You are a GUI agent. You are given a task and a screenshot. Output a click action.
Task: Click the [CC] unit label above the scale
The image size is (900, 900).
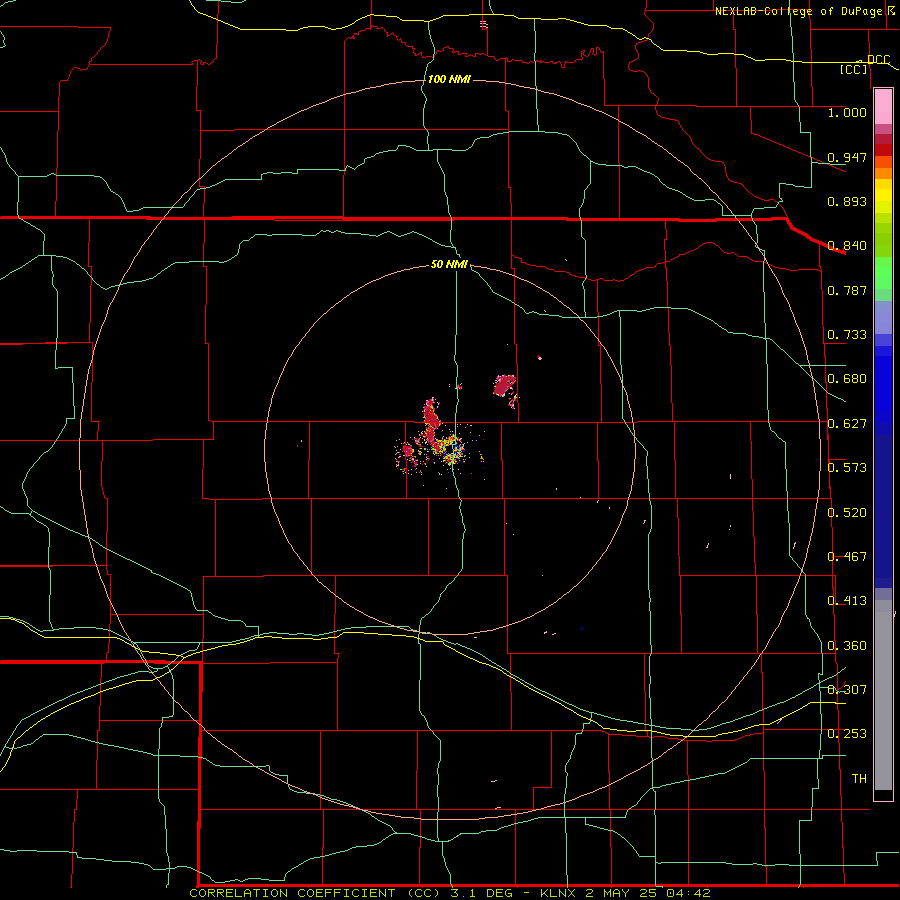pos(854,69)
